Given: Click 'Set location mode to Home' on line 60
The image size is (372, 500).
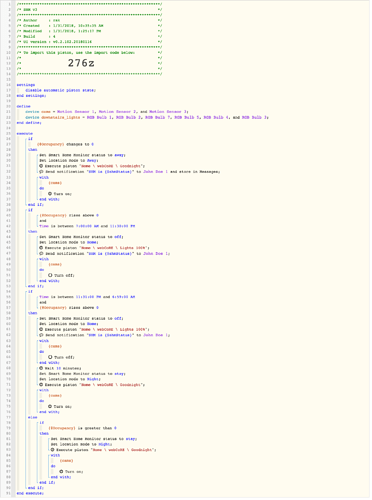Looking at the screenshot, I should coord(69,324).
